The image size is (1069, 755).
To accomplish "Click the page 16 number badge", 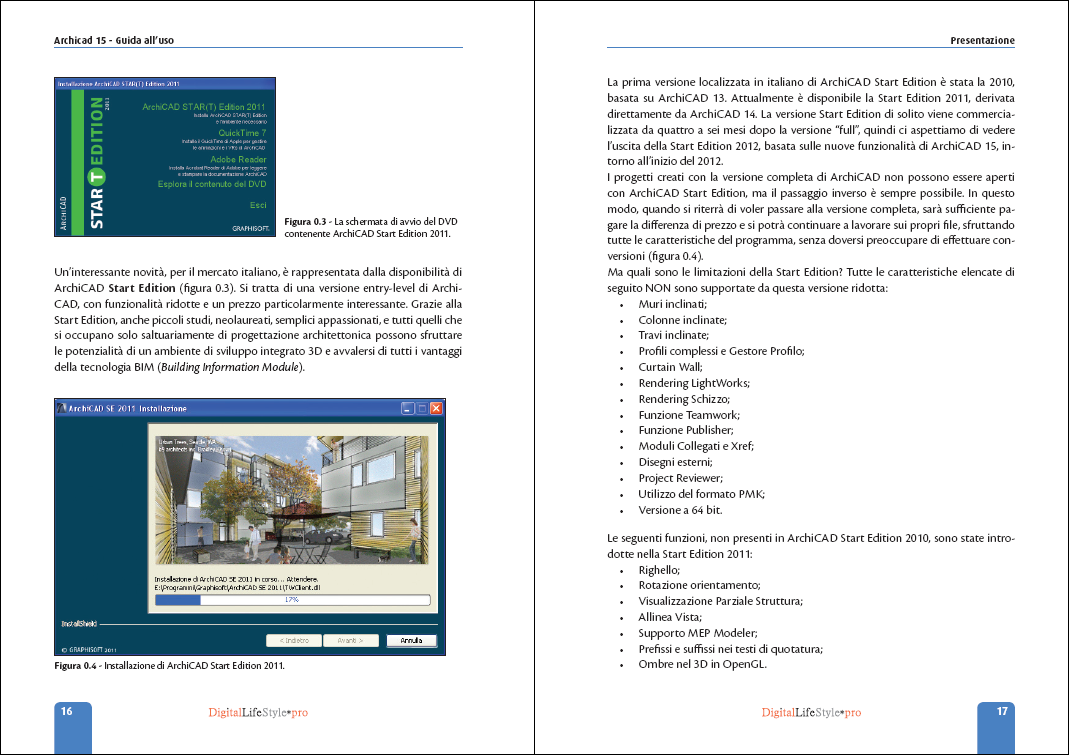I will pos(67,712).
